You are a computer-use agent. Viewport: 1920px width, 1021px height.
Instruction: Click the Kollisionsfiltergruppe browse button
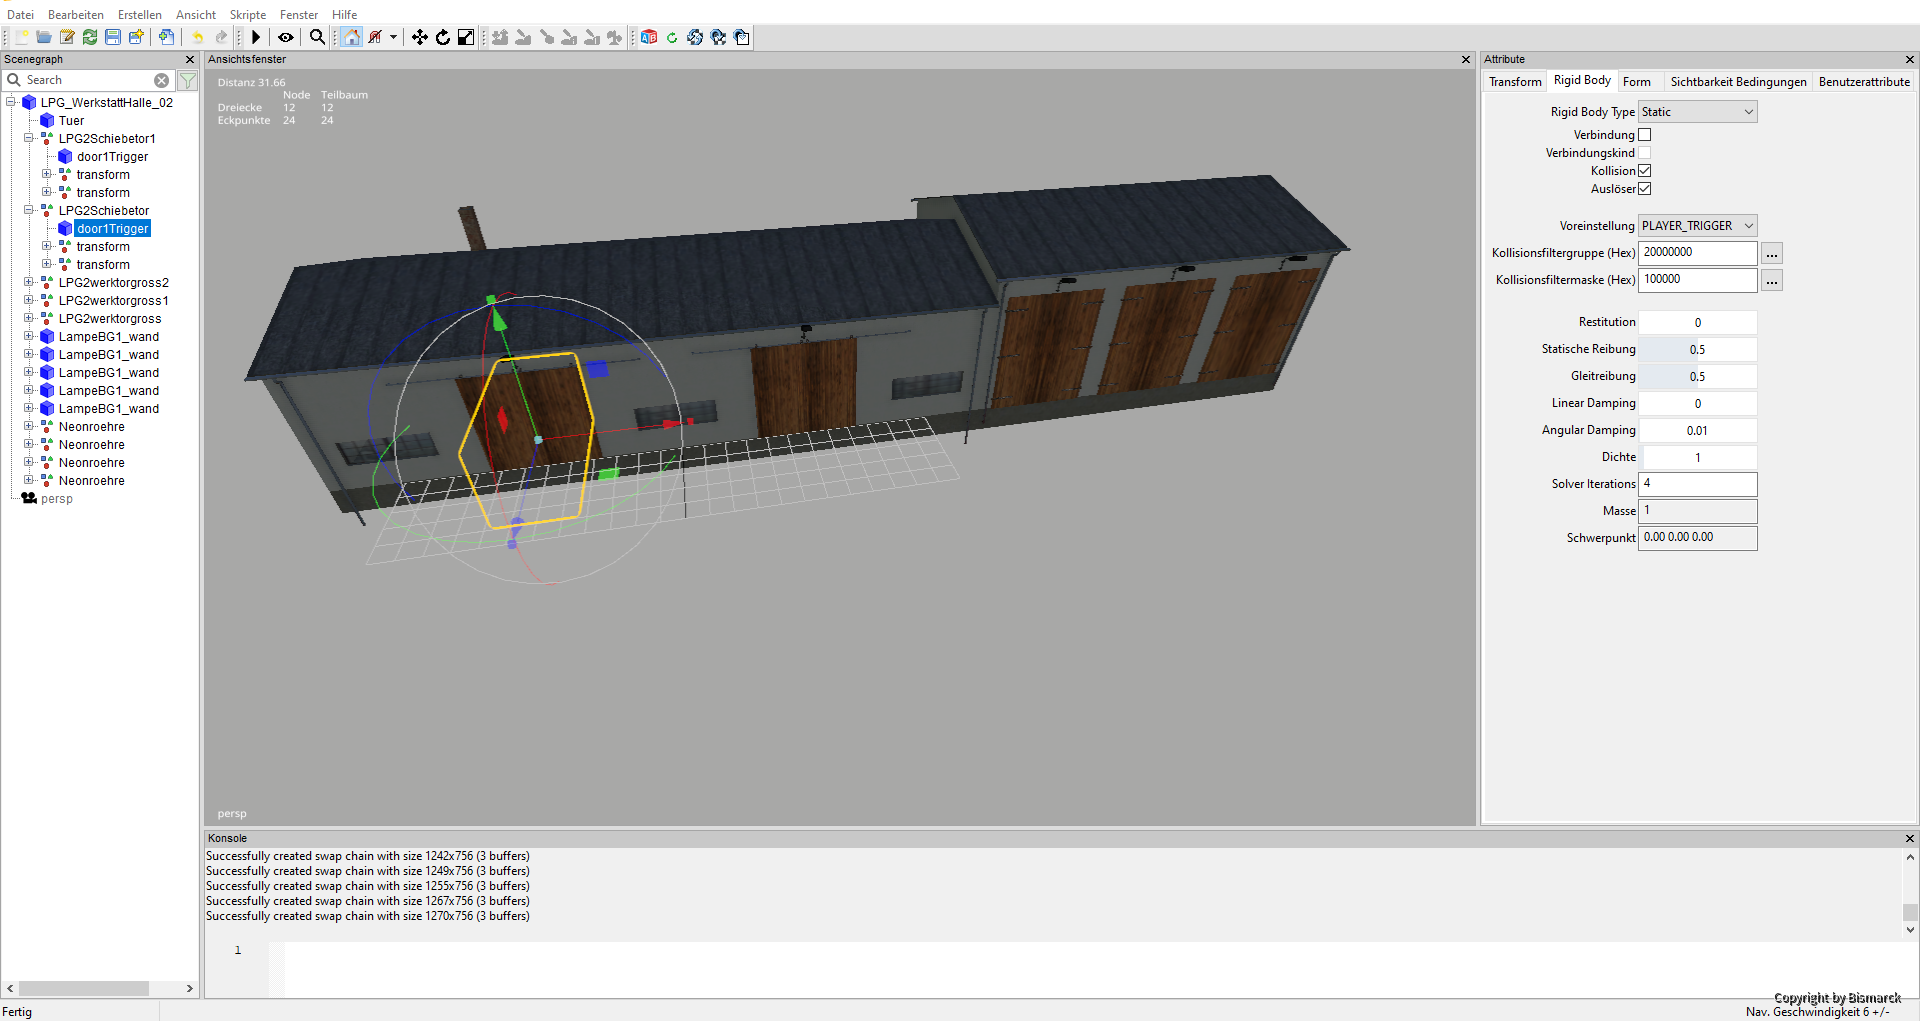(1772, 253)
